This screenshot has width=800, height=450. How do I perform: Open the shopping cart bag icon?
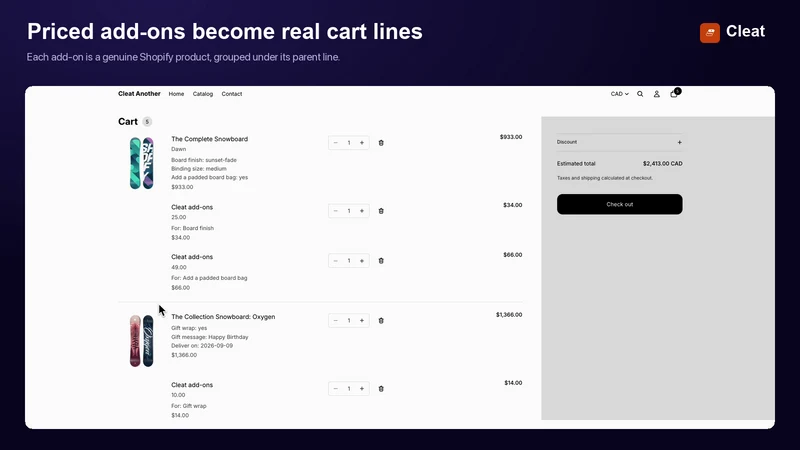[x=674, y=93]
